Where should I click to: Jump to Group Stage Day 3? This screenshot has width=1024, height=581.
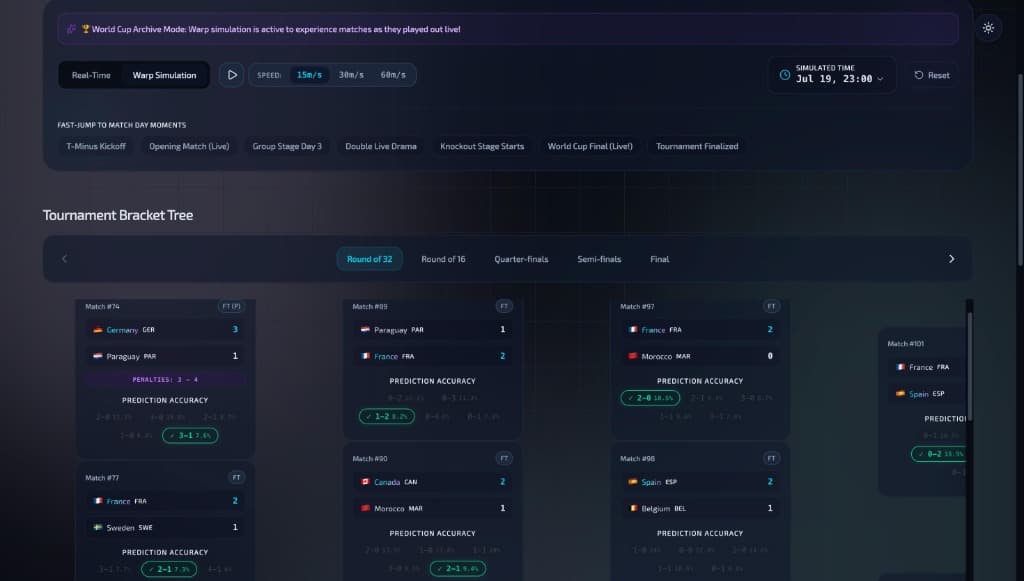coord(287,146)
